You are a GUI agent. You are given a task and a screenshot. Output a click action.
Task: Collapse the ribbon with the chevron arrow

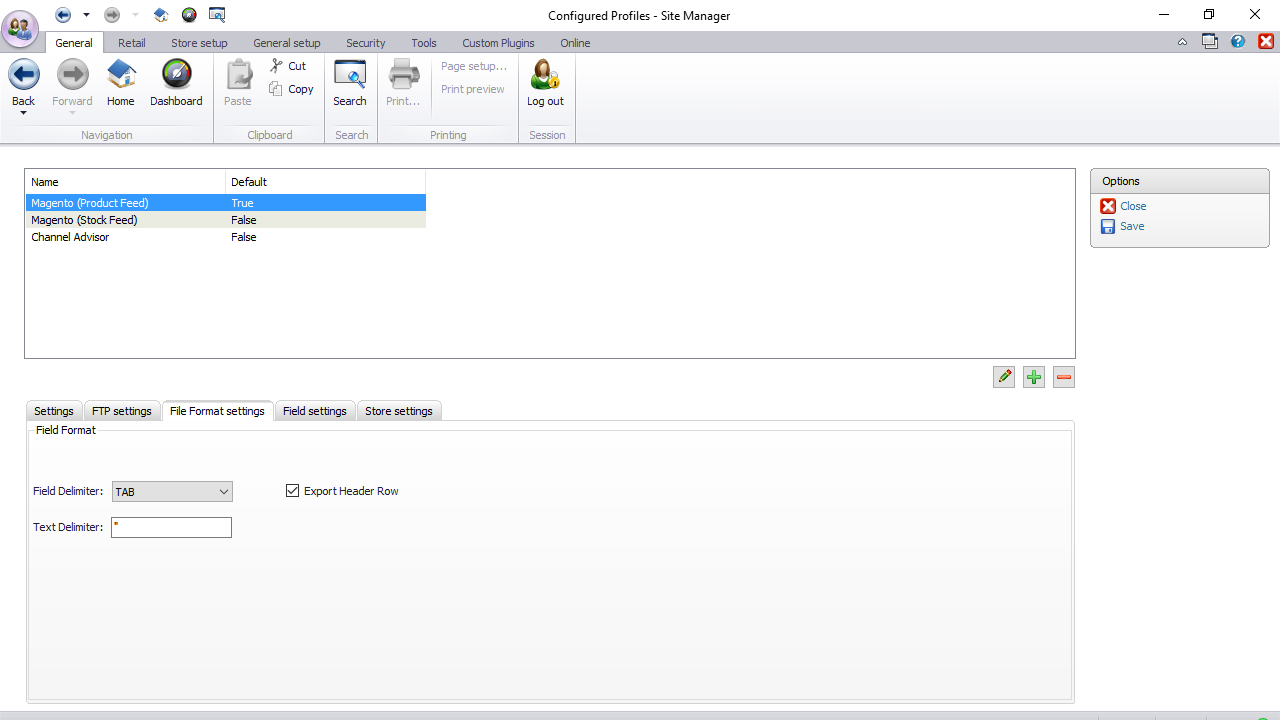point(1183,42)
